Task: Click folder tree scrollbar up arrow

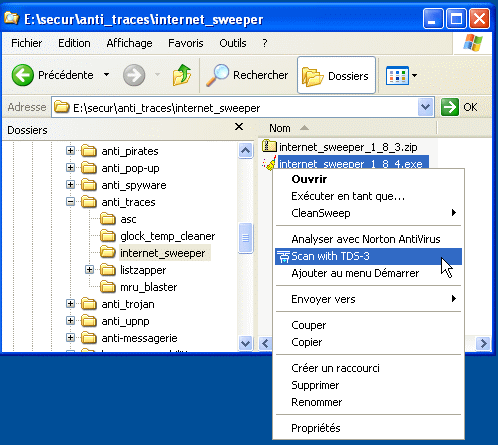Action: (x=245, y=150)
